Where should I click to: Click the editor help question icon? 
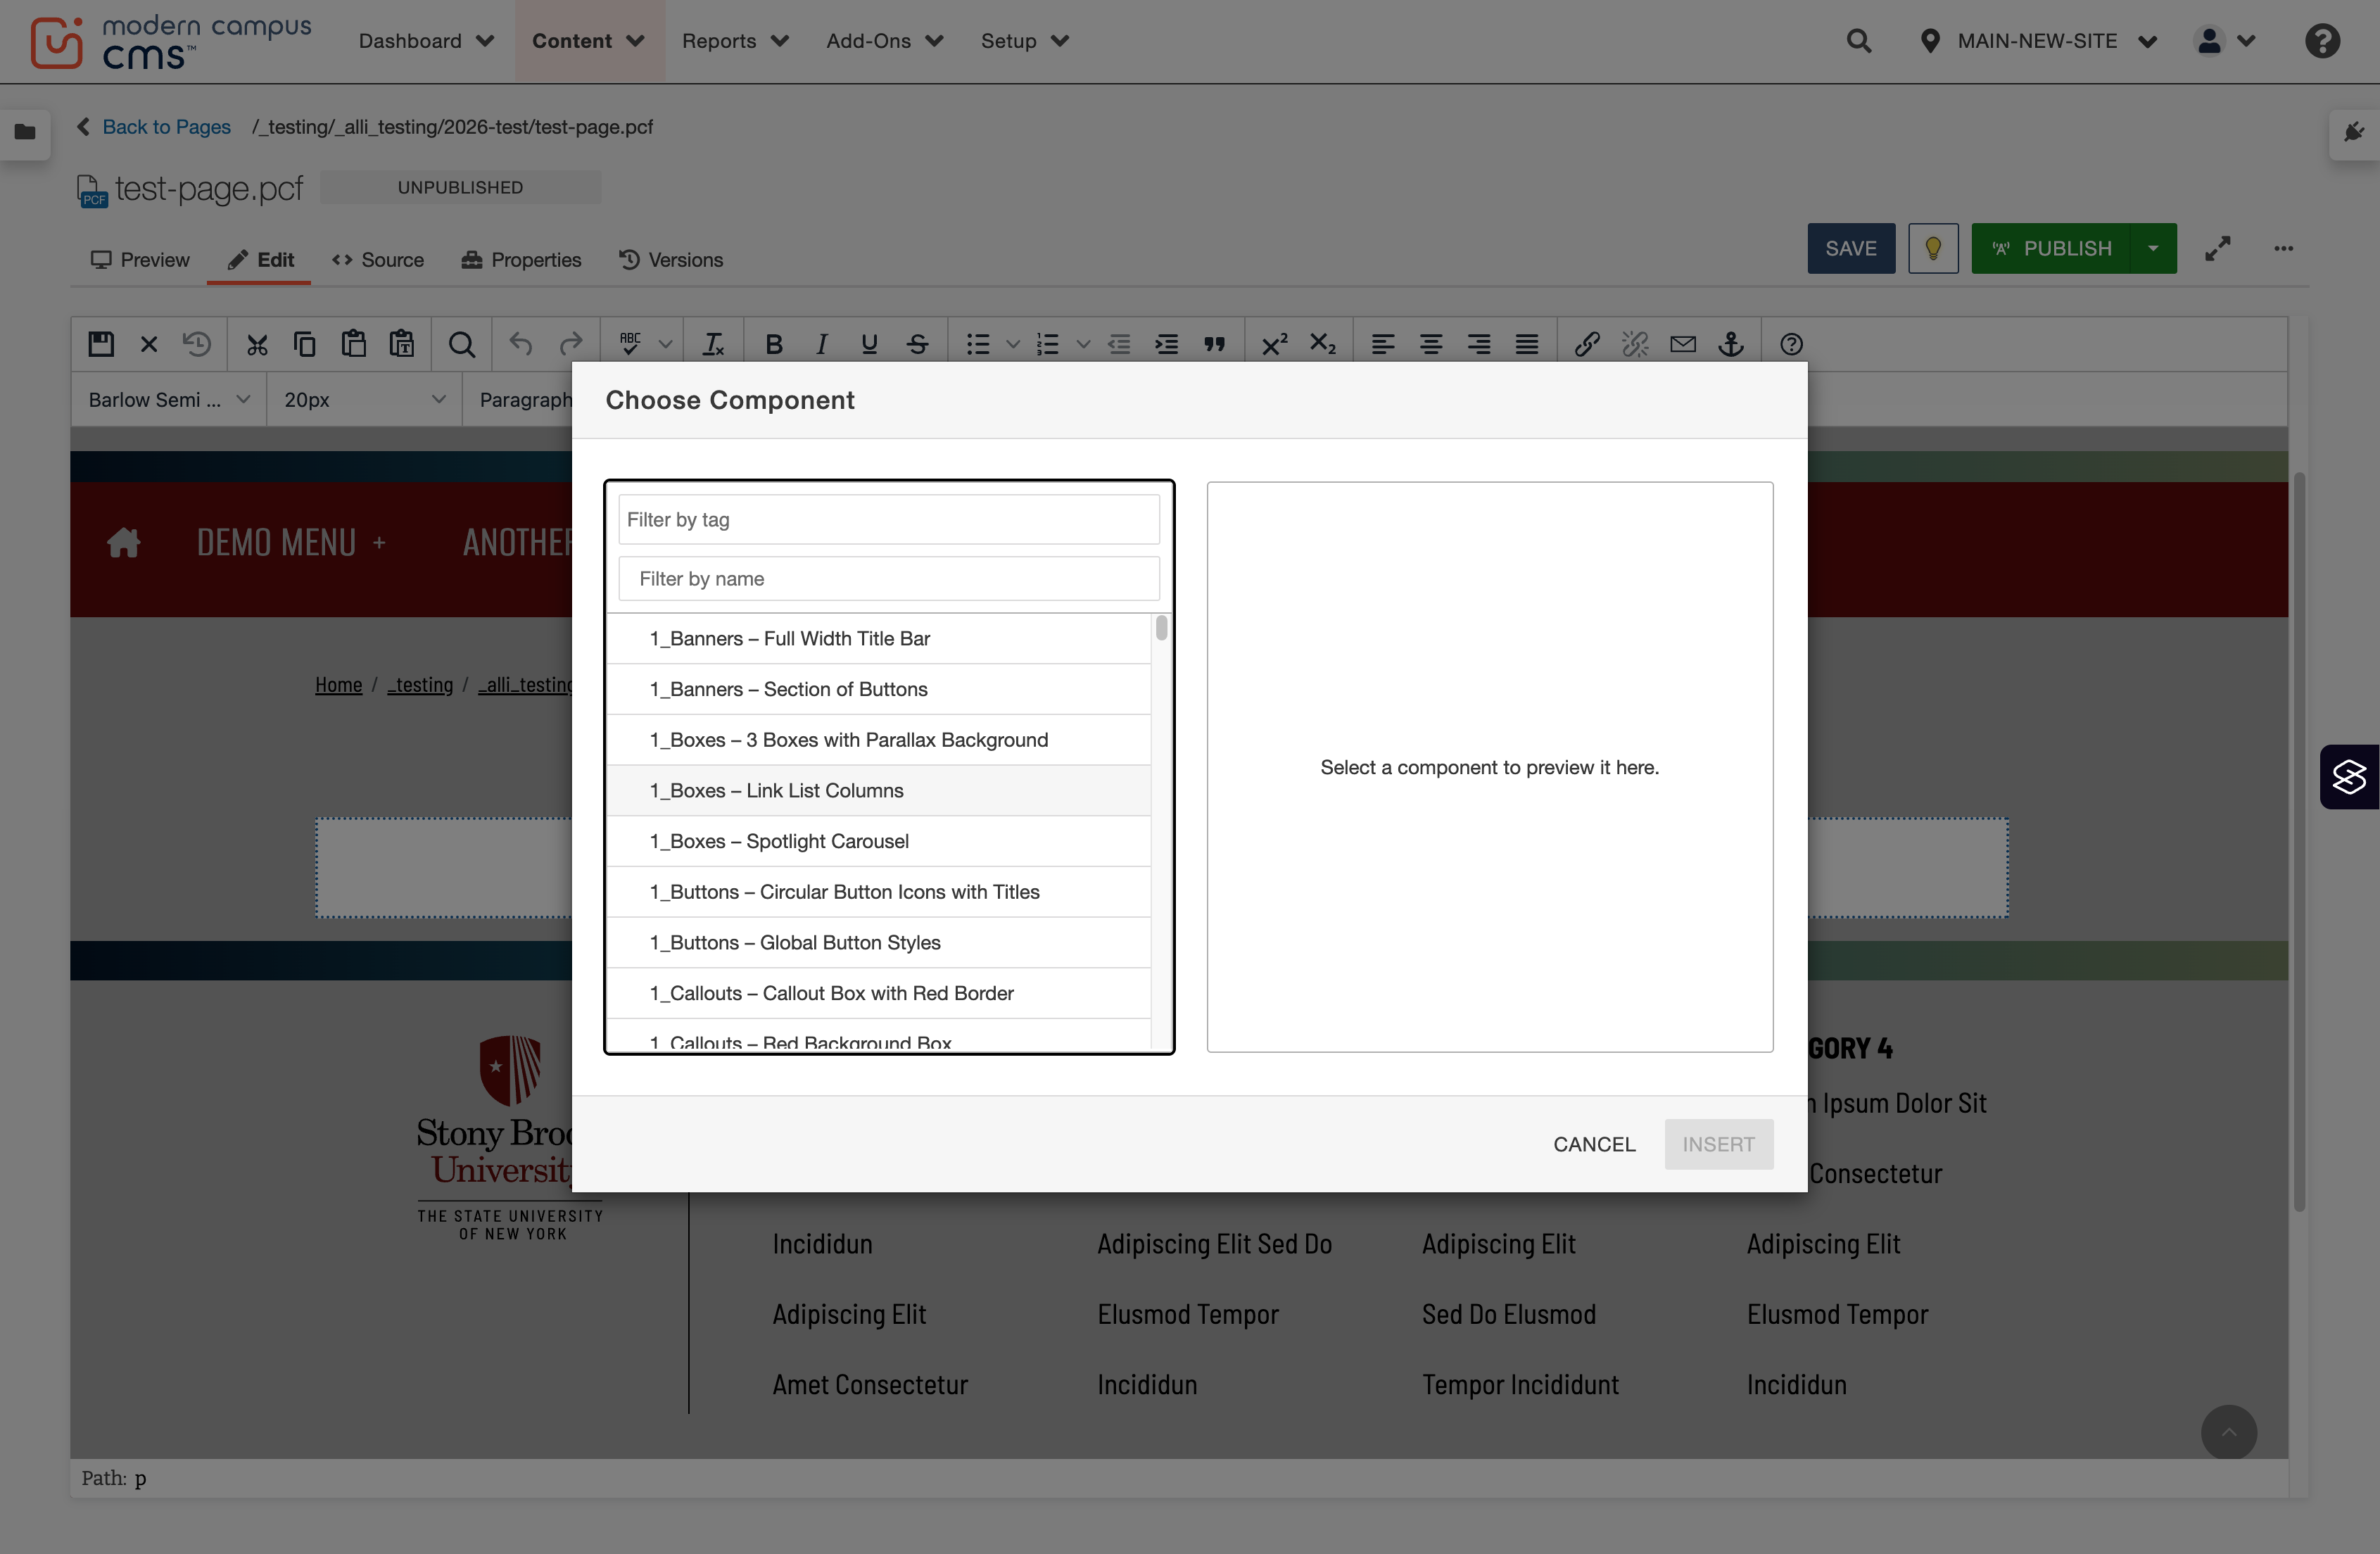tap(1791, 344)
